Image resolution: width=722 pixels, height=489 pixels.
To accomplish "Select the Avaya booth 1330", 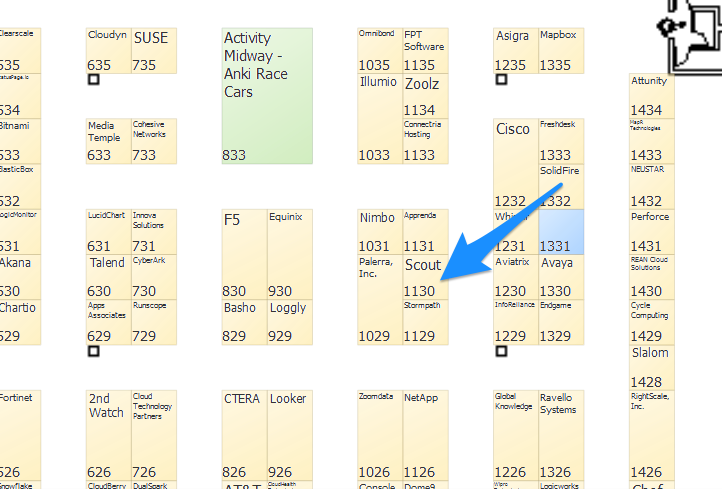I will [561, 277].
